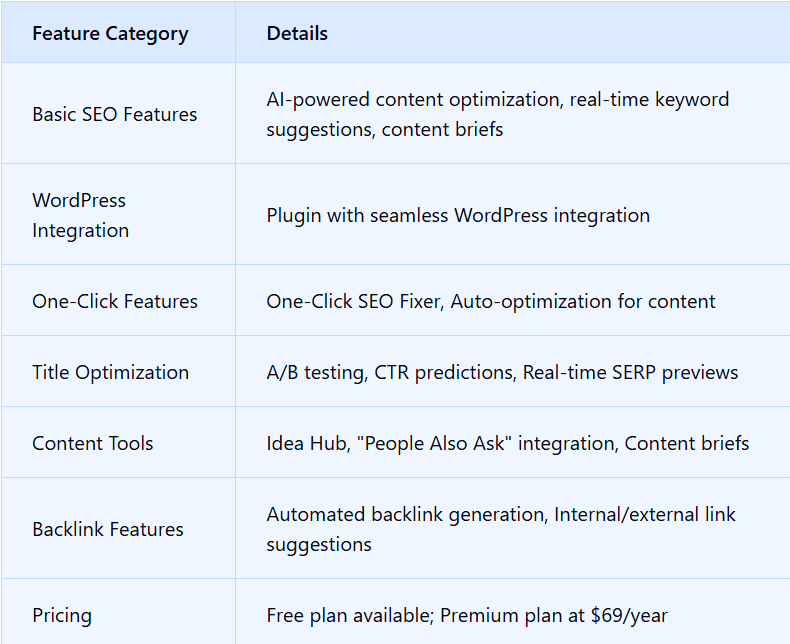This screenshot has width=790, height=644.
Task: Click the Free plan available pricing text
Action: 350,616
